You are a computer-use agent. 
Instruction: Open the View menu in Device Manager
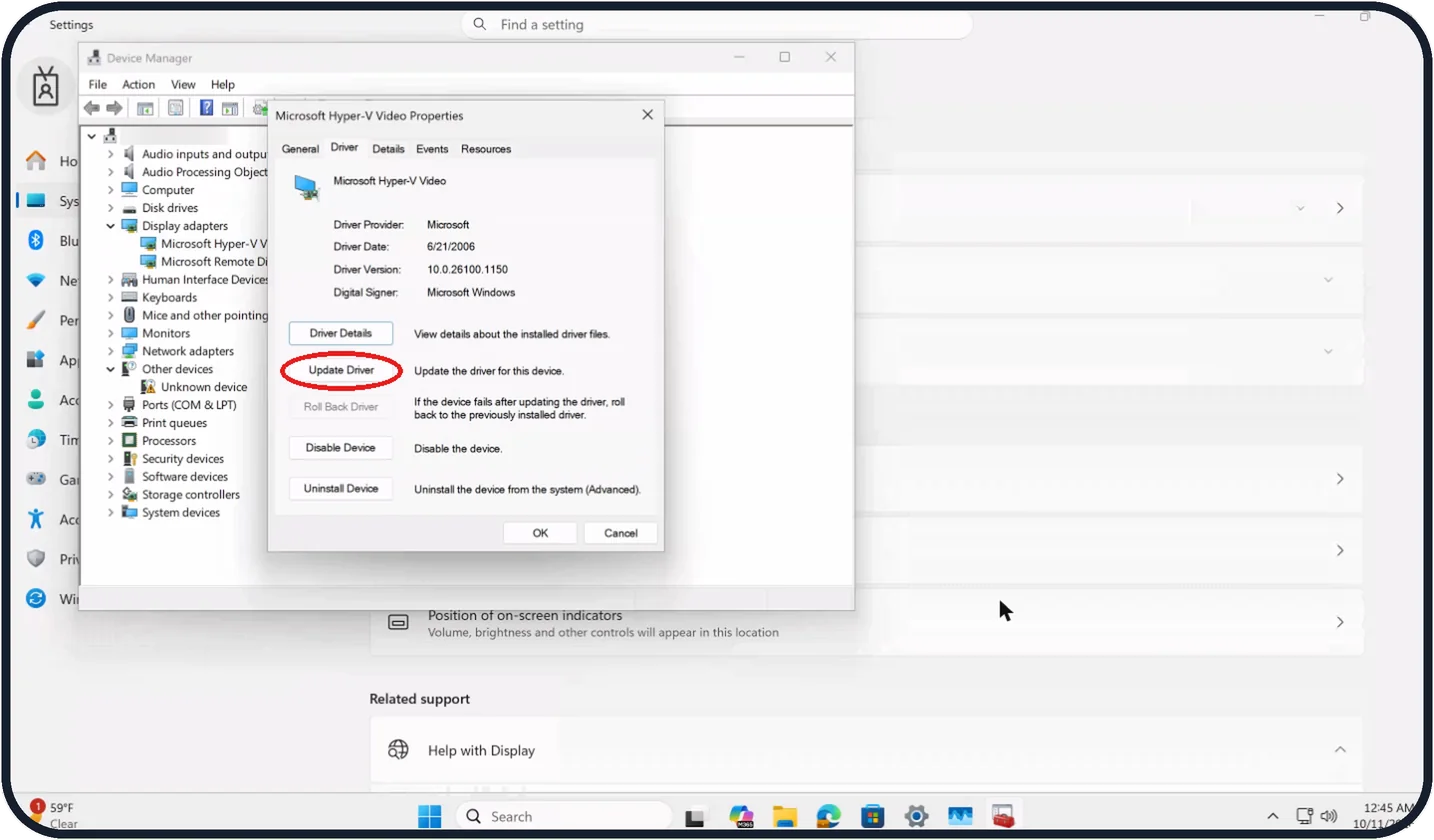click(x=183, y=85)
